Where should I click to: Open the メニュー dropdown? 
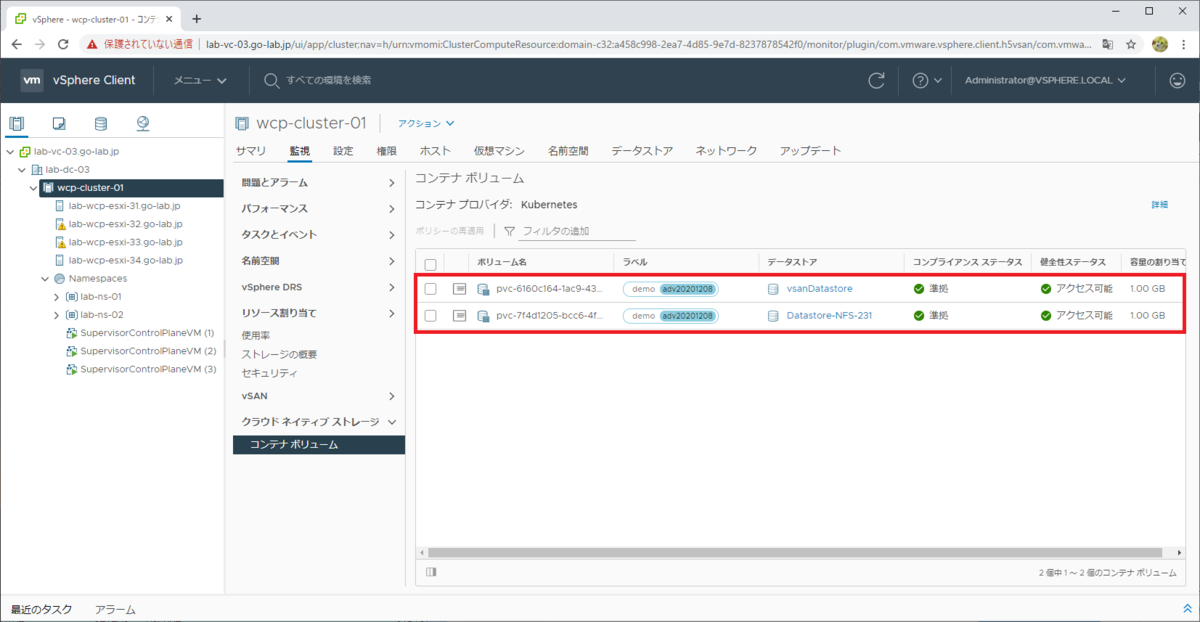(x=200, y=80)
